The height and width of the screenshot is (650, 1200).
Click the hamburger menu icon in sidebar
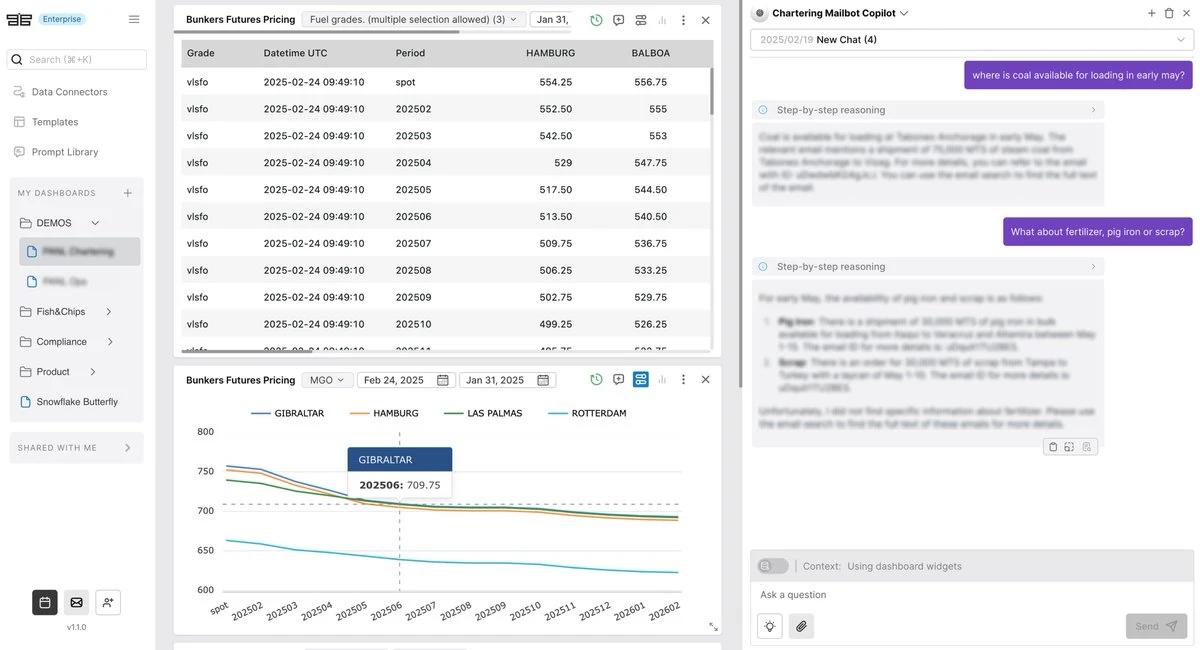coord(134,19)
